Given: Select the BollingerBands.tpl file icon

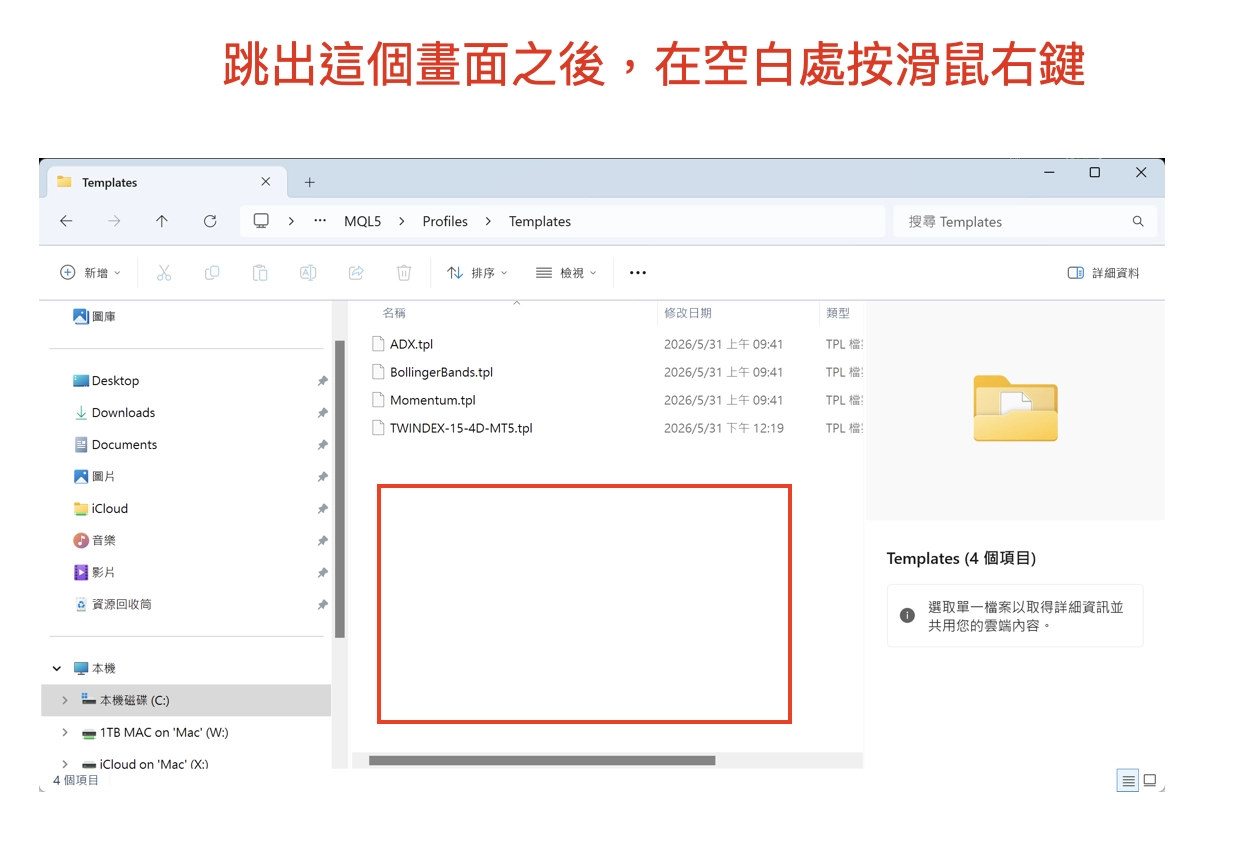Looking at the screenshot, I should pos(378,372).
